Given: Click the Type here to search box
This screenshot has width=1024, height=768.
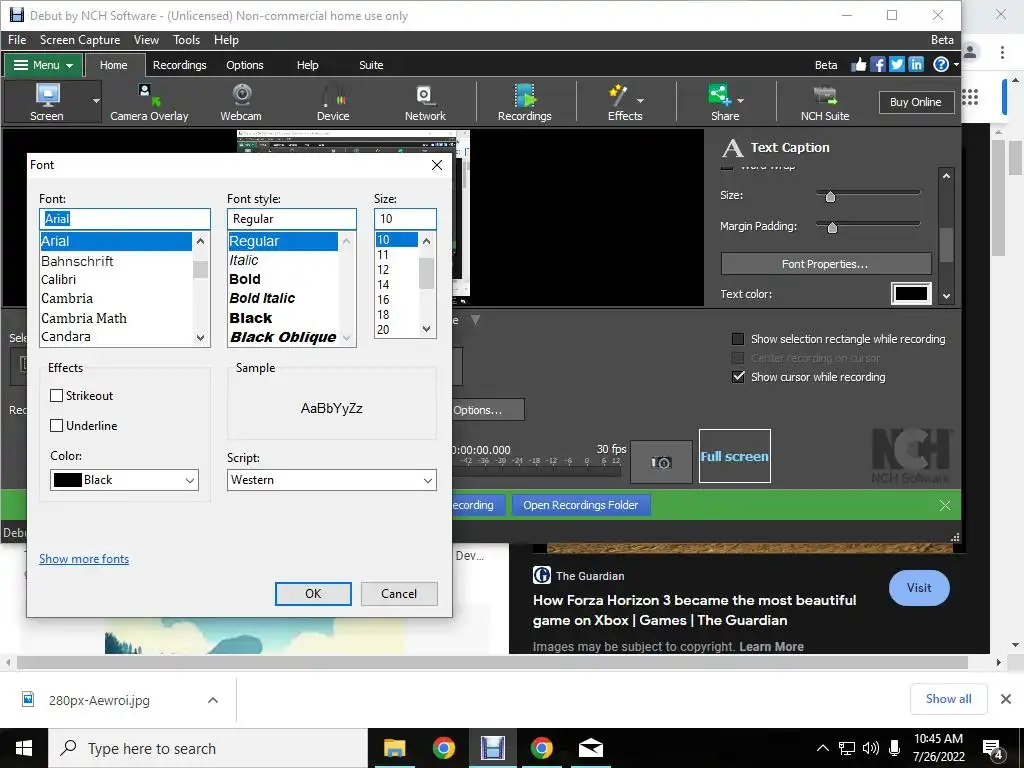Looking at the screenshot, I should tap(208, 748).
